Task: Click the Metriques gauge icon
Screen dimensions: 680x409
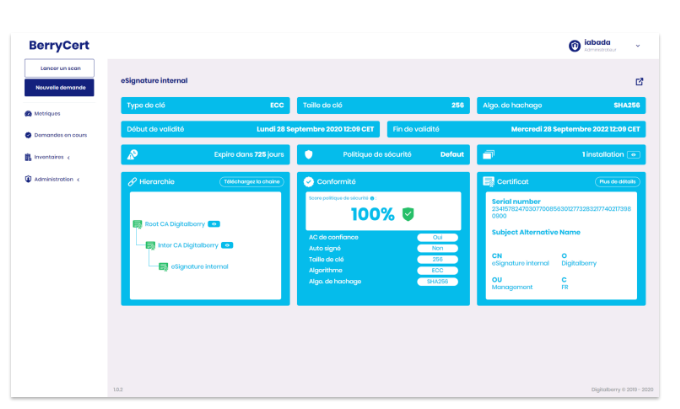Action: click(x=28, y=114)
